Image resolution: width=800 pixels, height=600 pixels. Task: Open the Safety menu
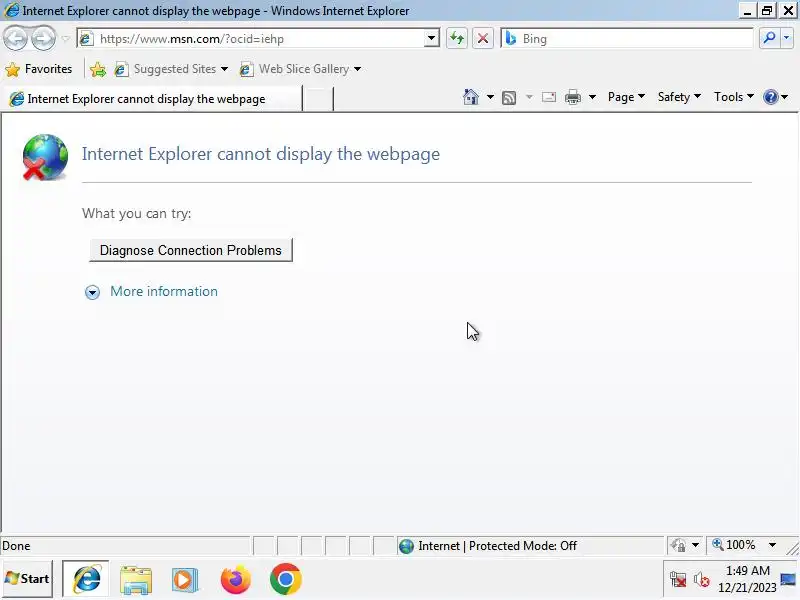point(679,96)
